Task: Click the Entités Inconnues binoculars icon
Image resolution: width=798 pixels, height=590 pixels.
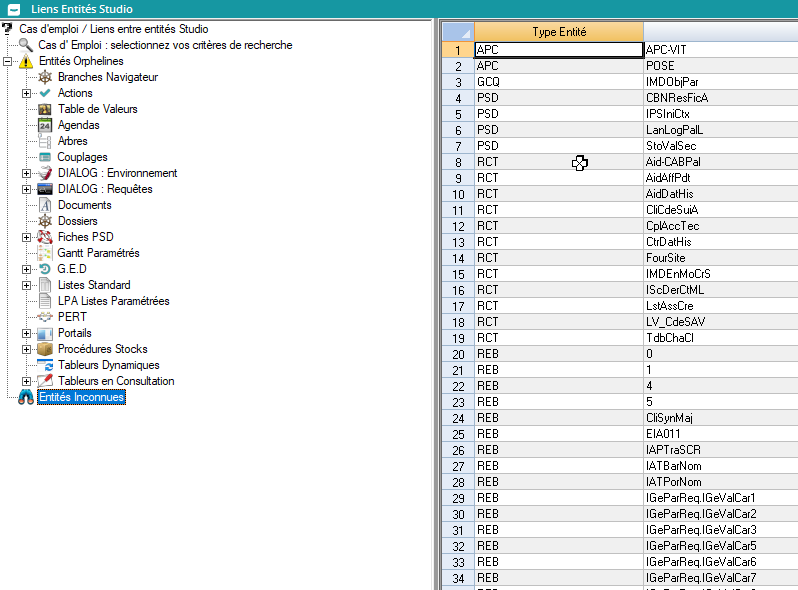Action: click(26, 397)
